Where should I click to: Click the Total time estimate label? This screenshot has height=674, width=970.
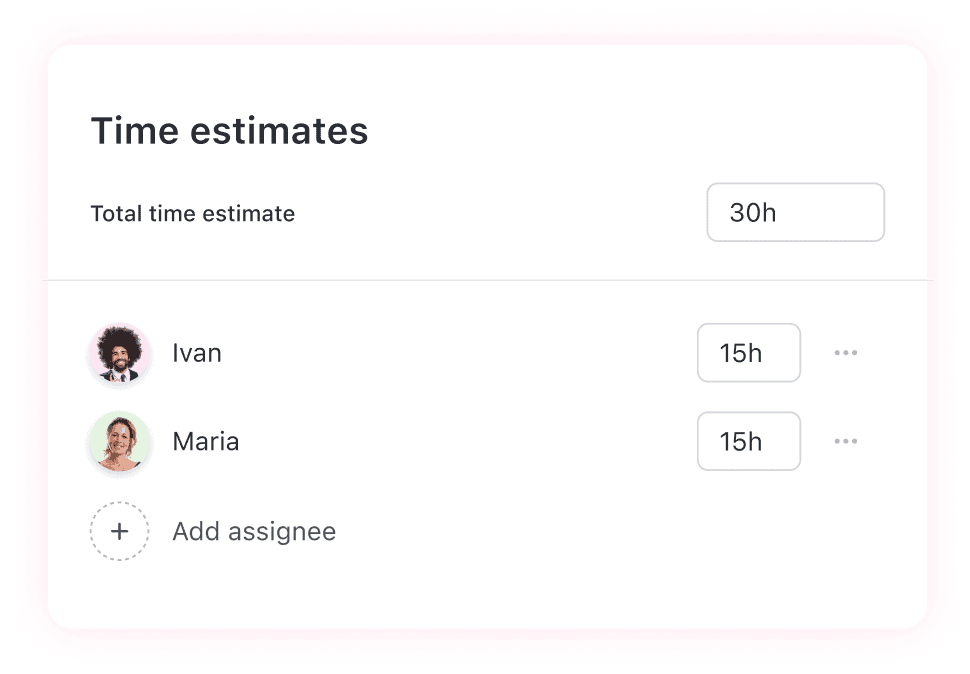[193, 213]
